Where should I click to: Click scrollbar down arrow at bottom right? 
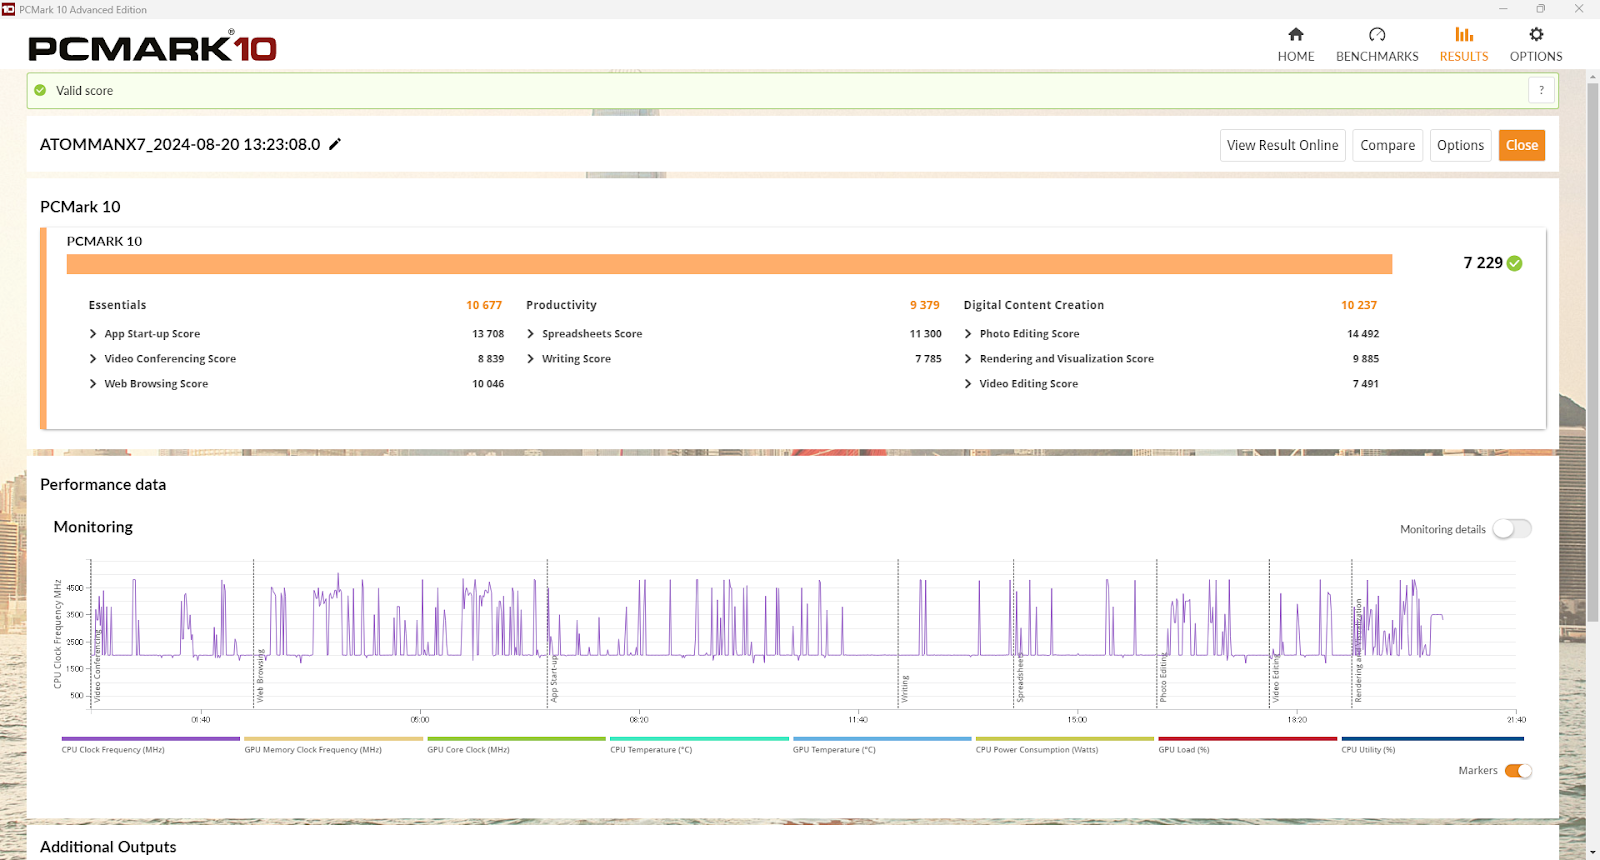coord(1593,853)
